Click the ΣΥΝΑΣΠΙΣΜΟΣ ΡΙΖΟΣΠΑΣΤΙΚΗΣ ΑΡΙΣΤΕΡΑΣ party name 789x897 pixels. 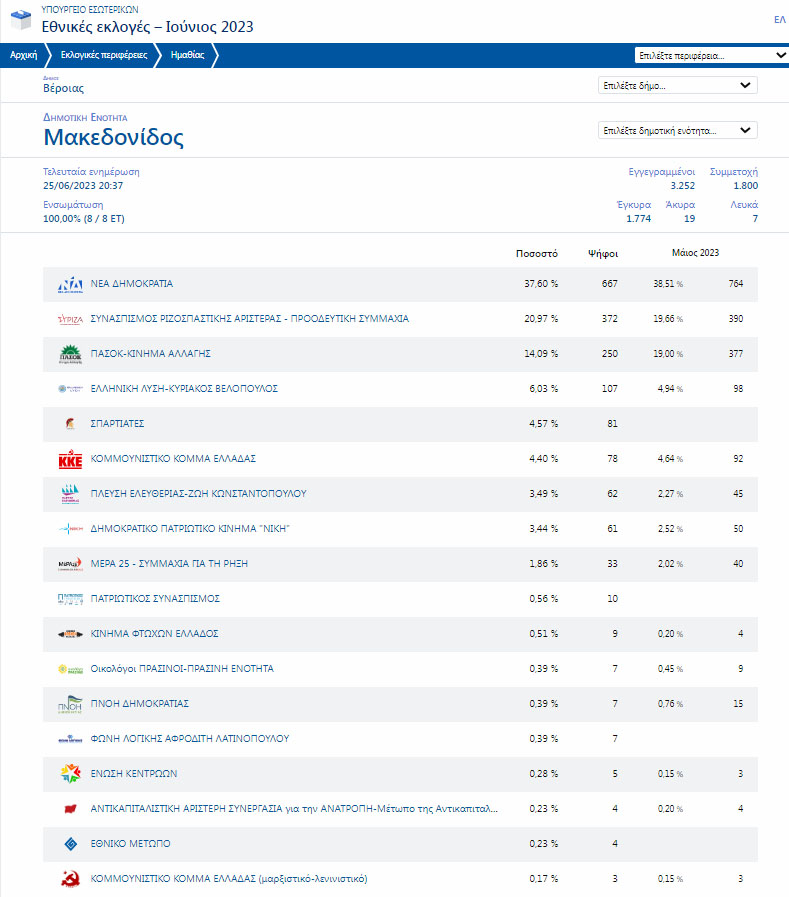click(249, 319)
